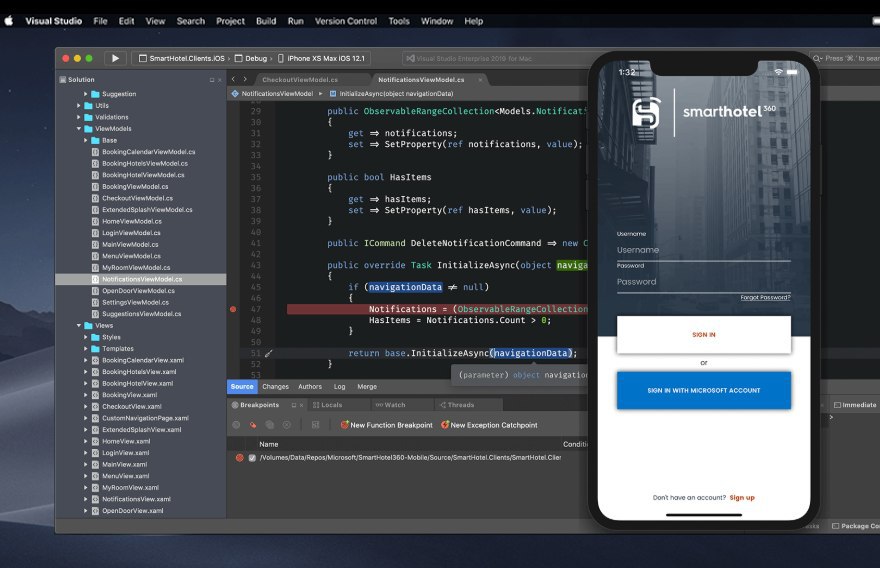The width and height of the screenshot is (880, 568).
Task: Collapse the Views folder
Action: pos(79,326)
